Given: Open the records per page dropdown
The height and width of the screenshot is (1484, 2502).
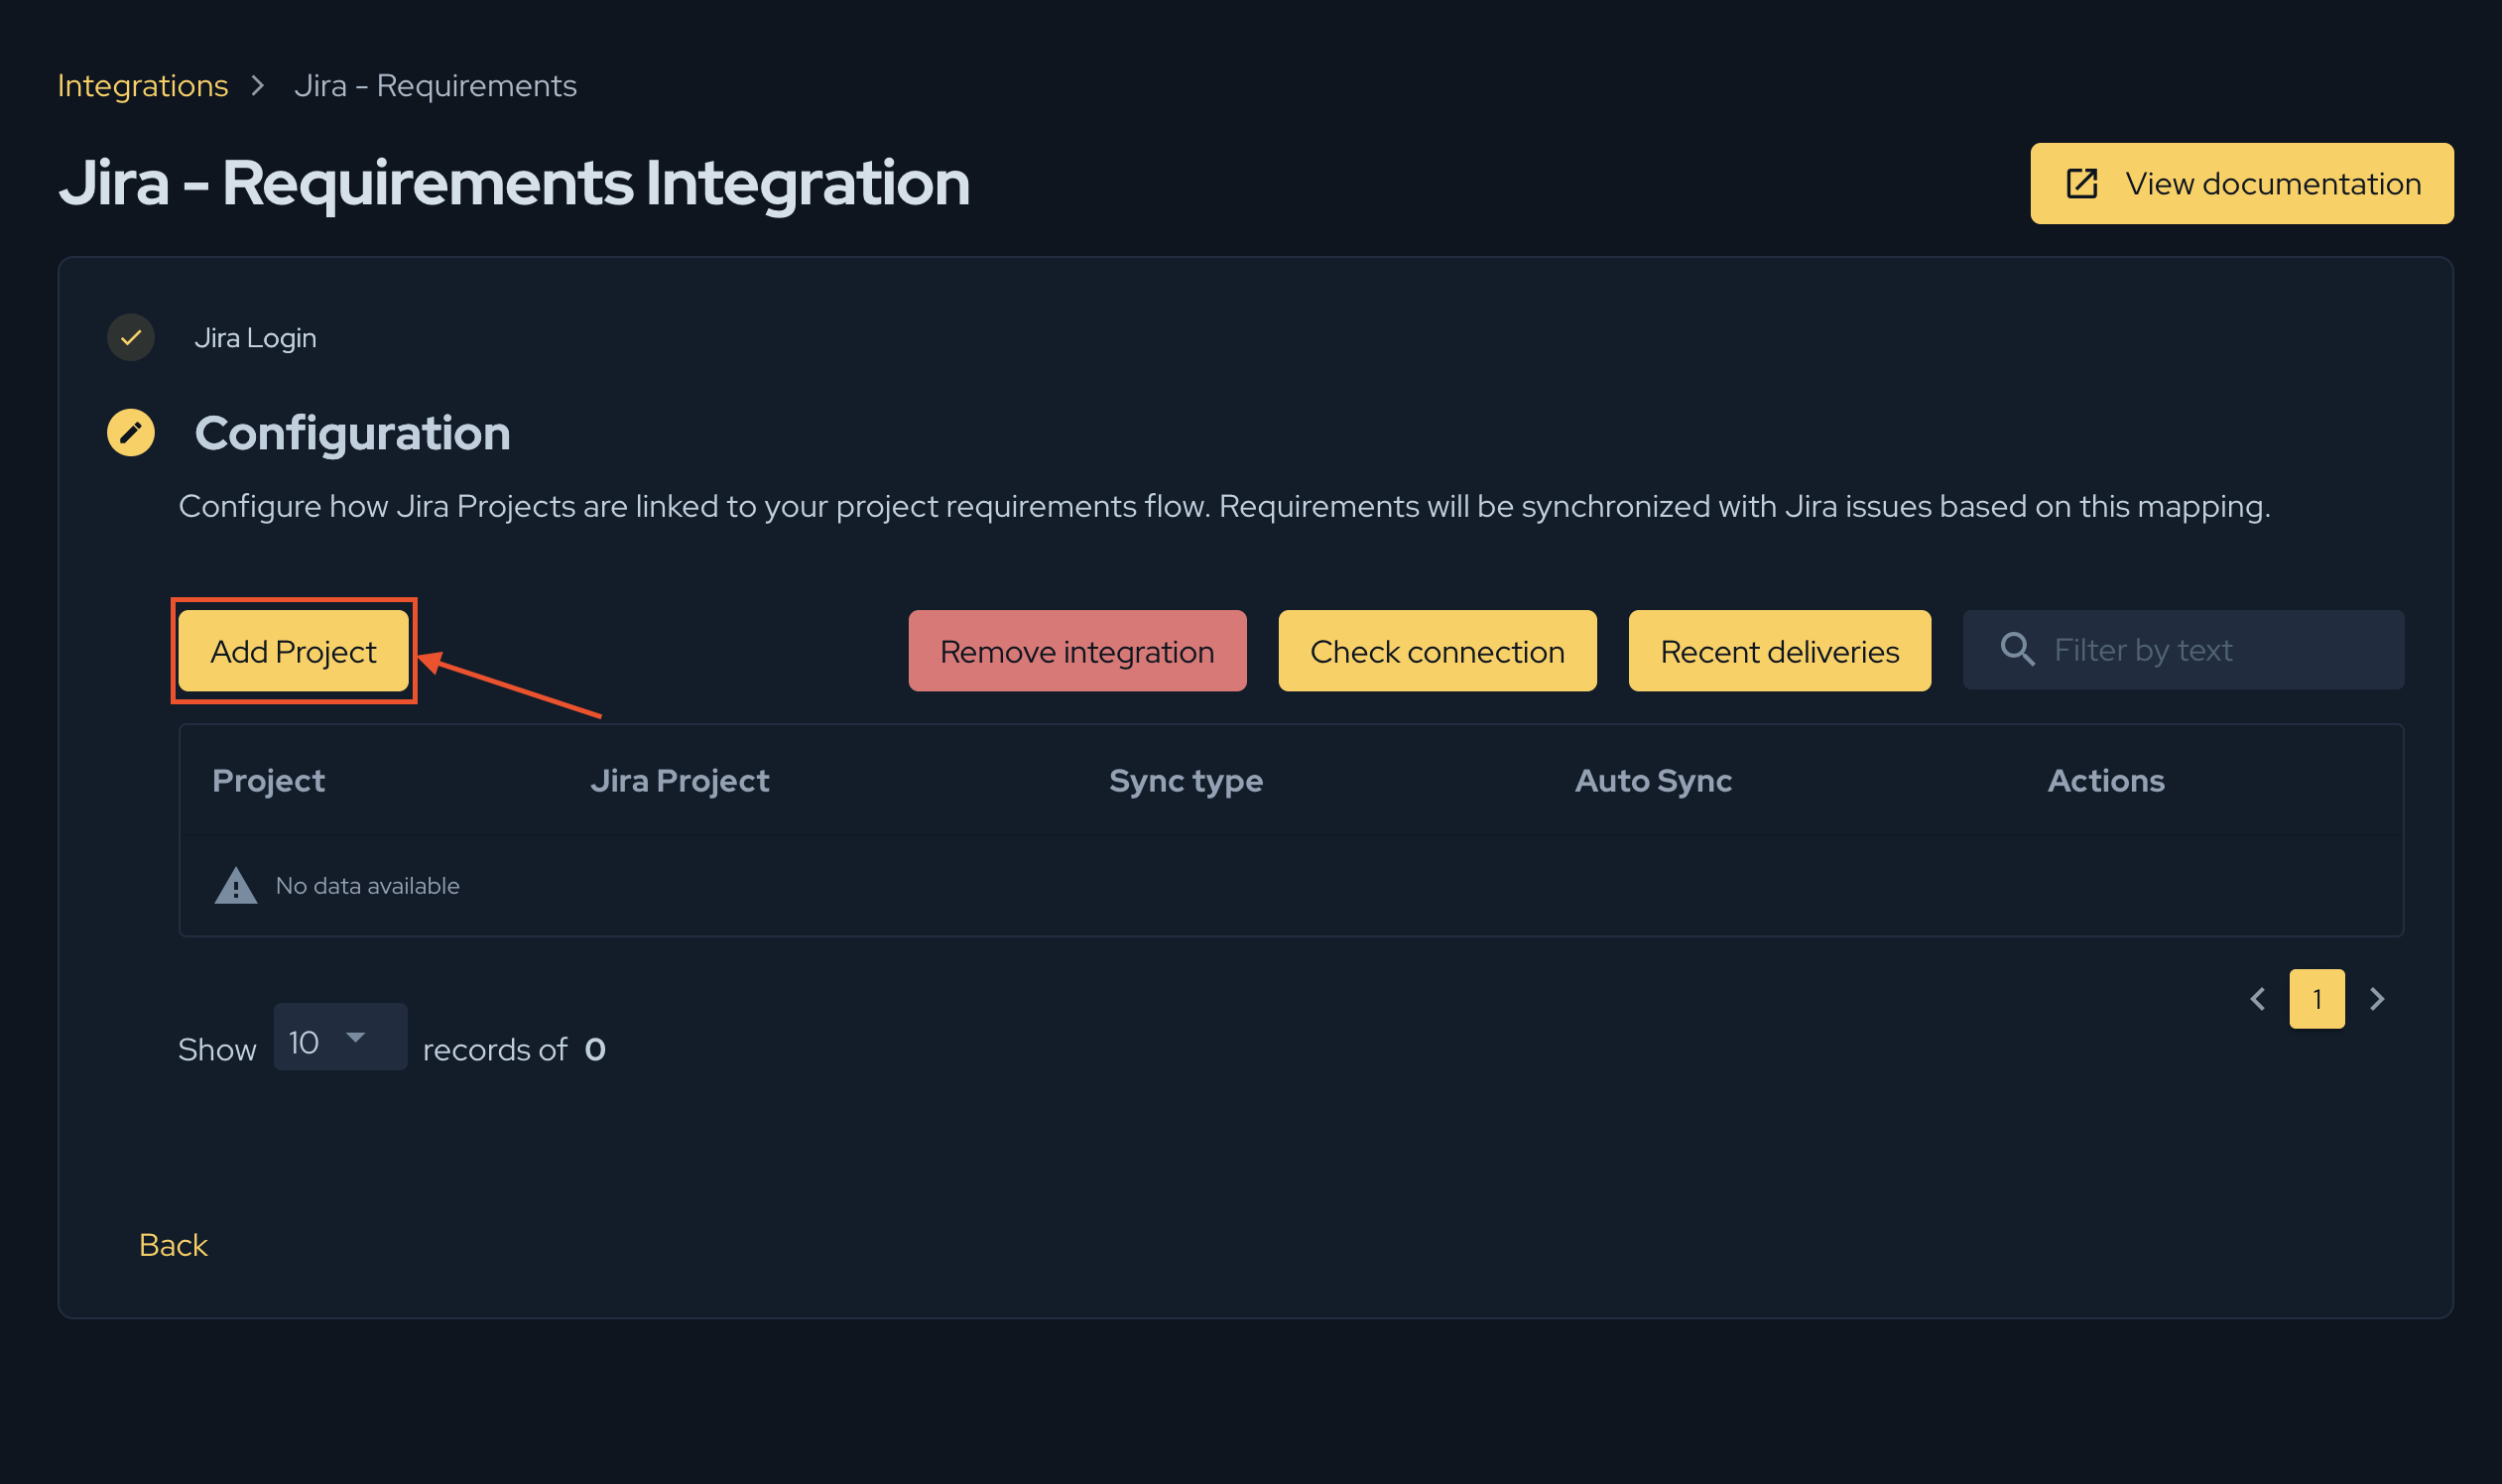Looking at the screenshot, I should 340,1037.
